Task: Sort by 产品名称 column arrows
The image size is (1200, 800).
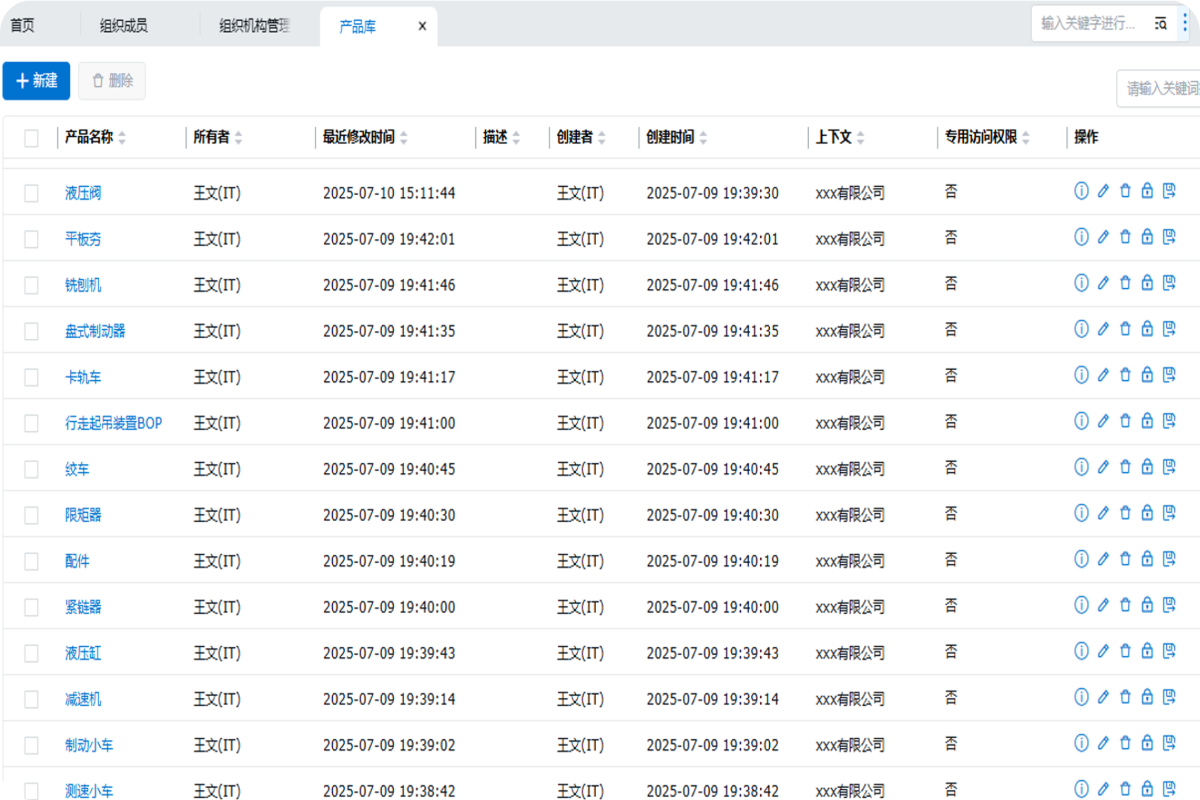Action: tap(122, 138)
